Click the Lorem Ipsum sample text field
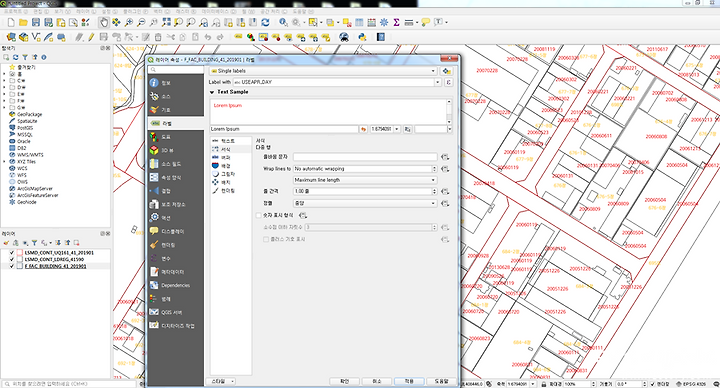Viewport: 720px width, 388px height. coord(284,129)
